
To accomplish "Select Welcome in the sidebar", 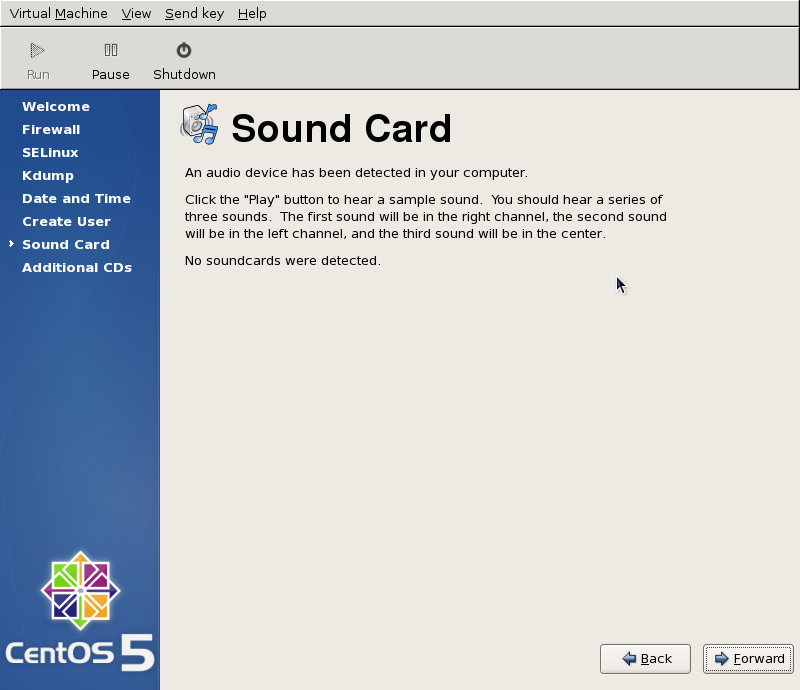I will [x=56, y=107].
